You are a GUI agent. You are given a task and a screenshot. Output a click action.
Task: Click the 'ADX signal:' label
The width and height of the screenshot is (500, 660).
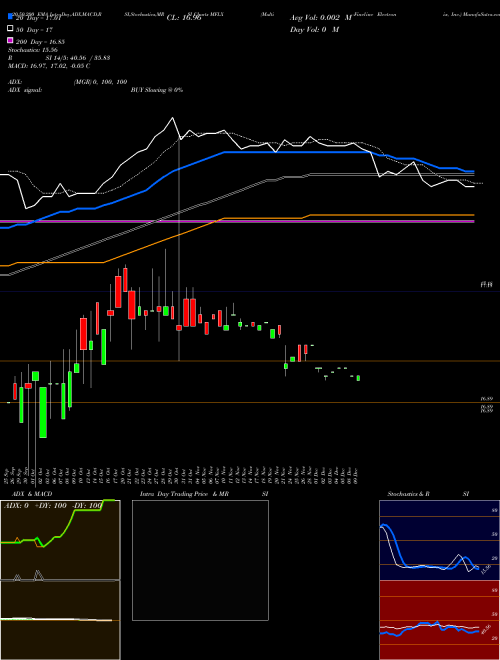coord(25,90)
